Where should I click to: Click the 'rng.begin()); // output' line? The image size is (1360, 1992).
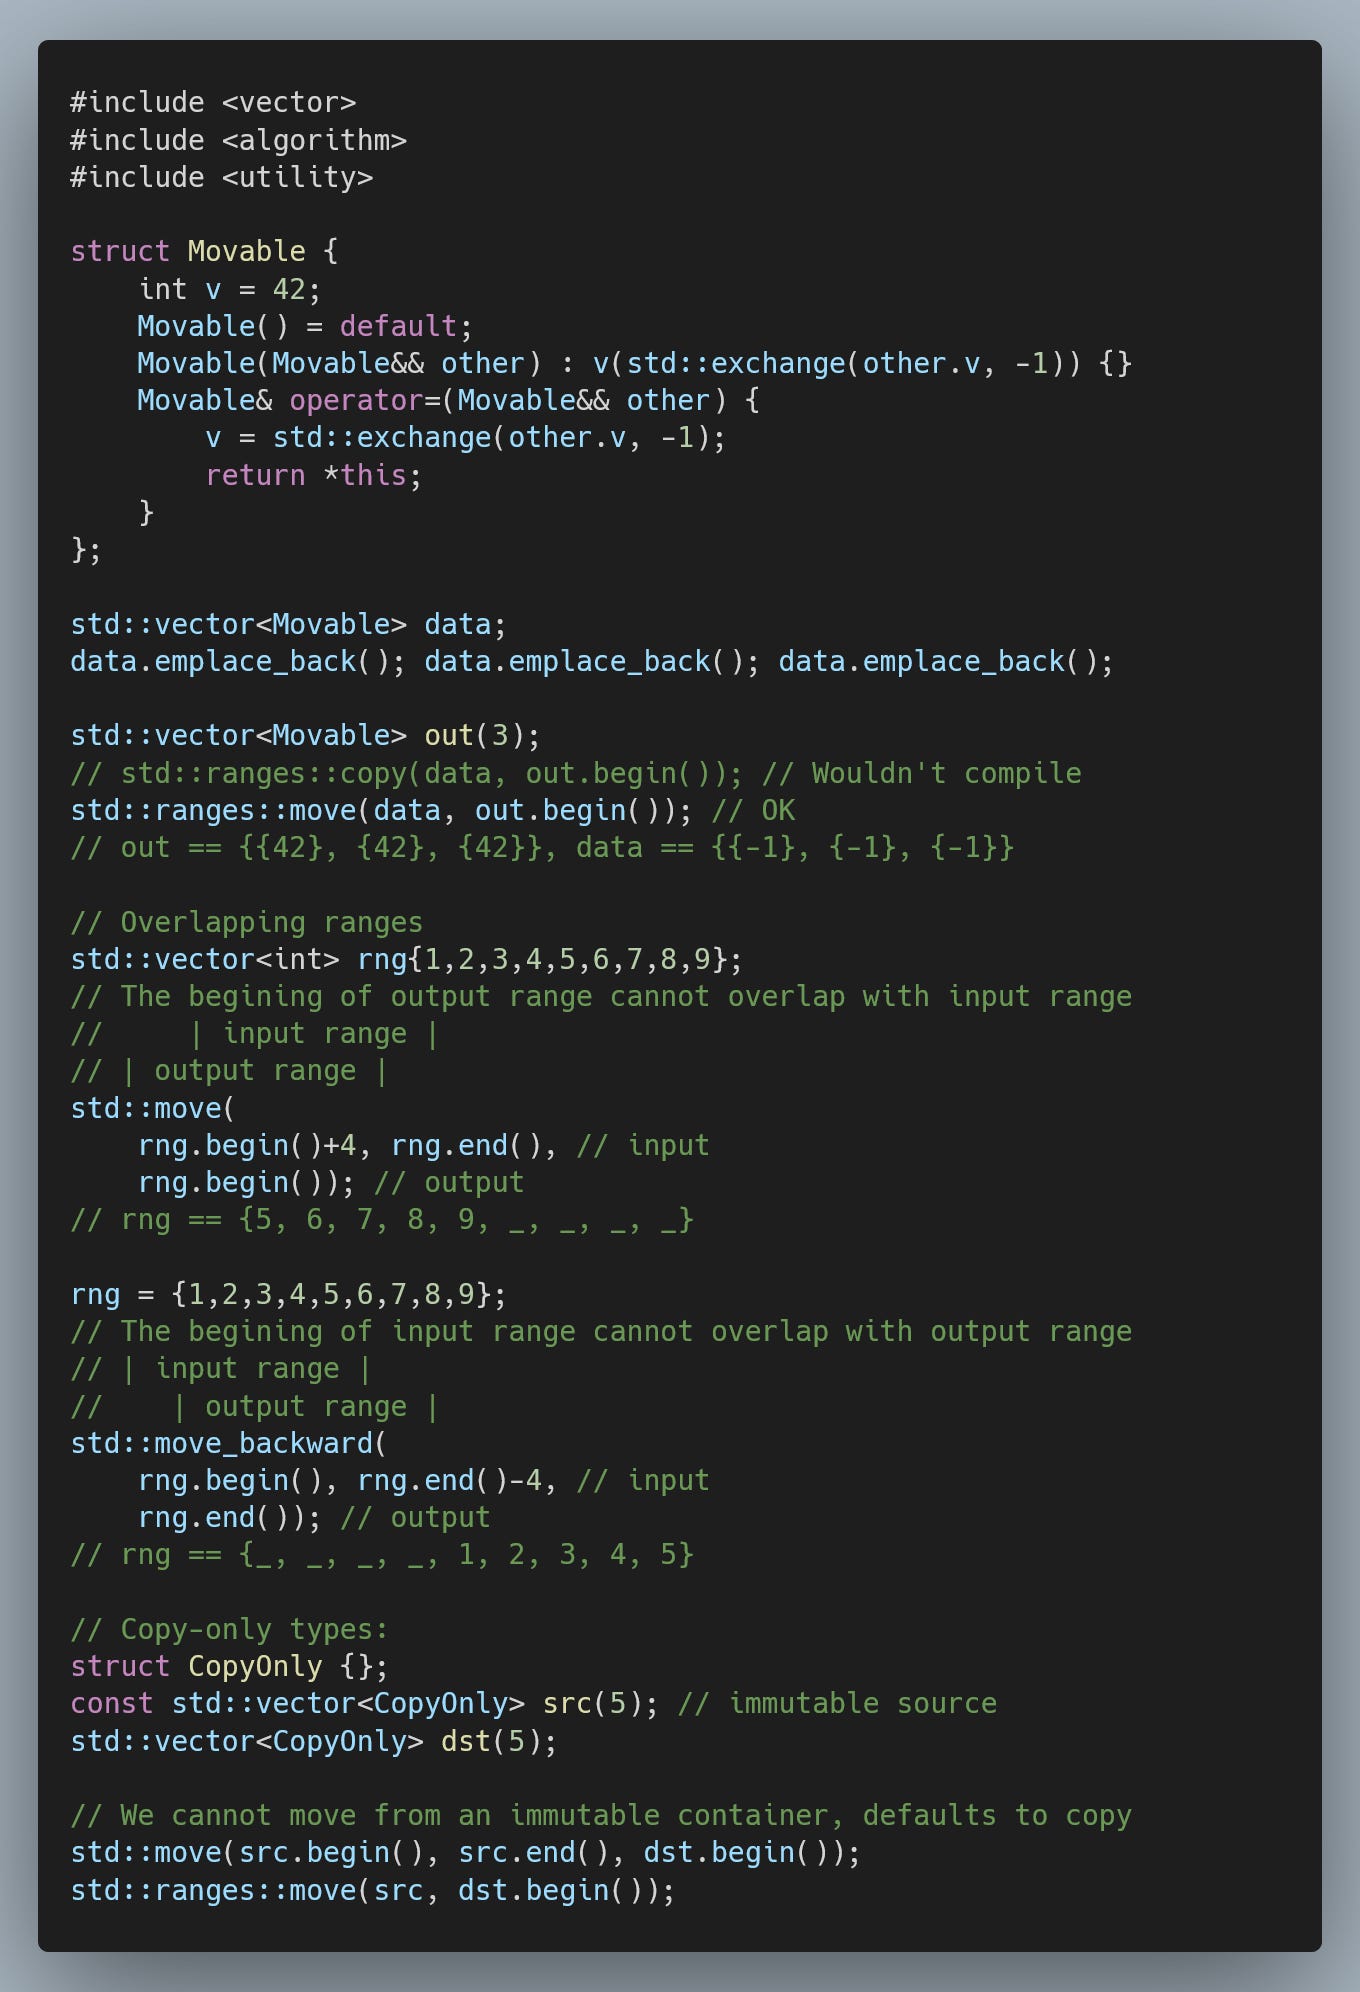330,1183
